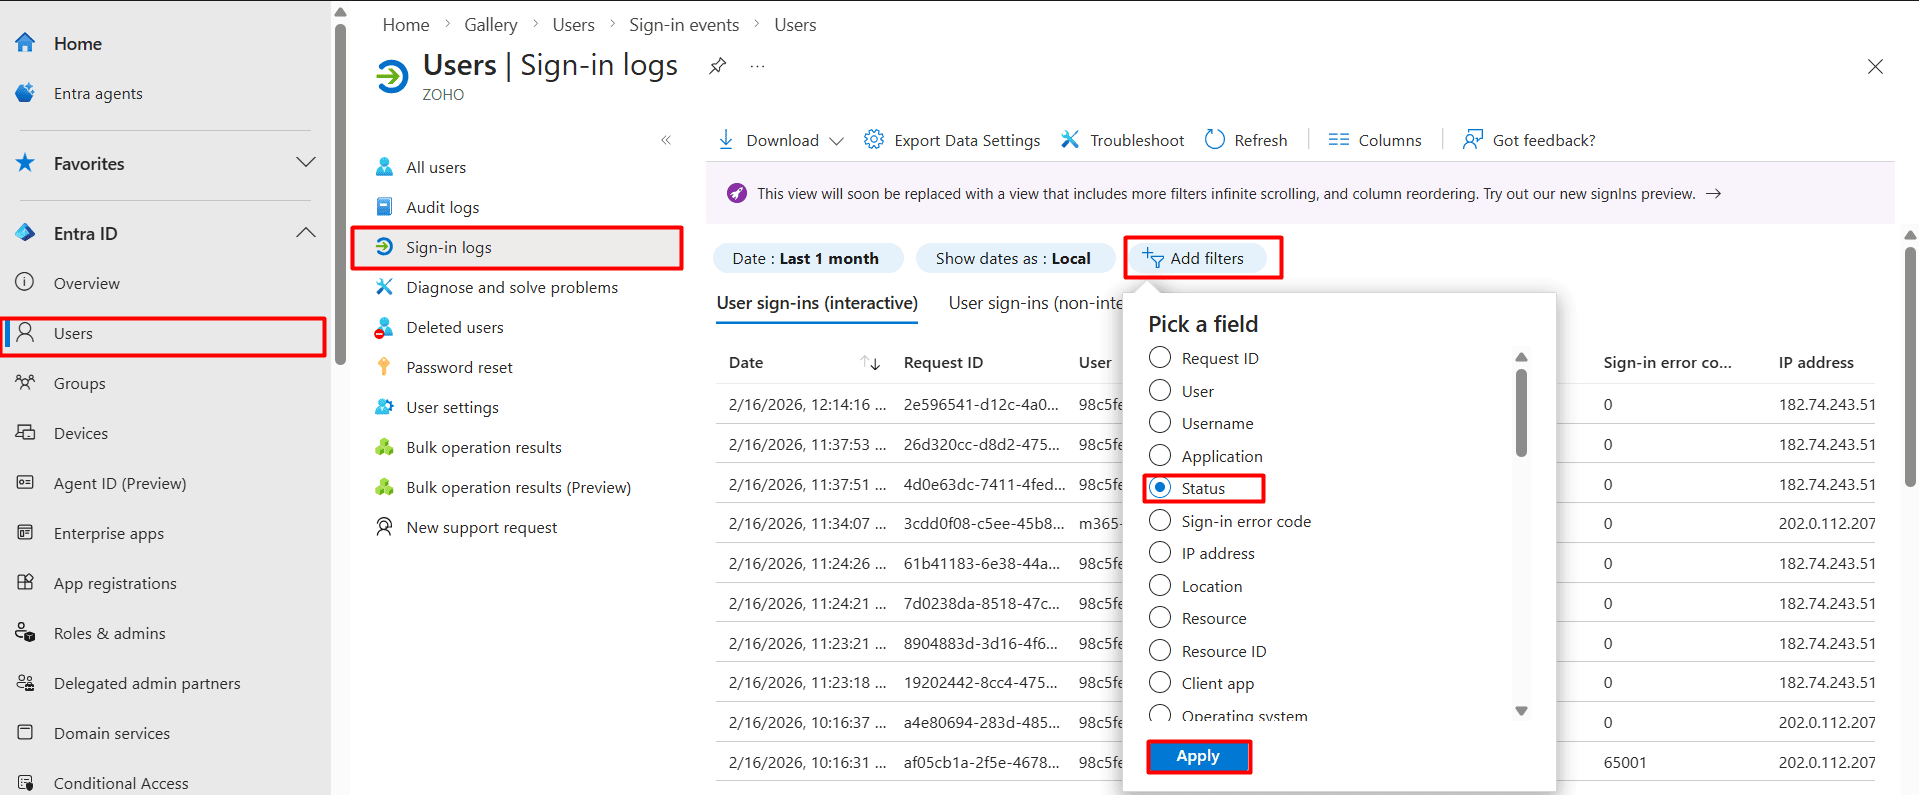Open Columns settings
The height and width of the screenshot is (795, 1919).
pos(1375,140)
